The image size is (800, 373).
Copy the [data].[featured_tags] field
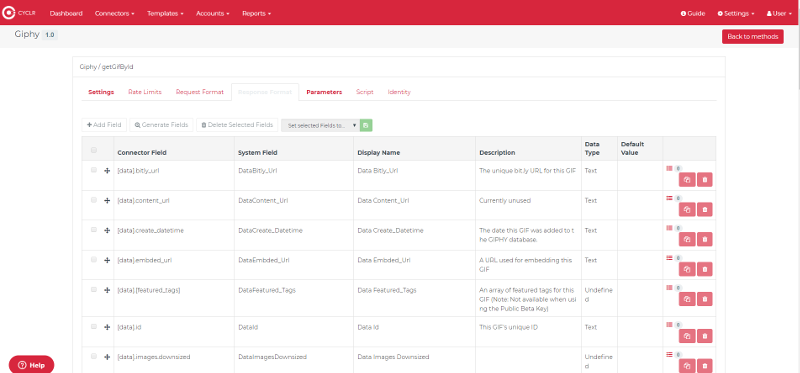[687, 299]
